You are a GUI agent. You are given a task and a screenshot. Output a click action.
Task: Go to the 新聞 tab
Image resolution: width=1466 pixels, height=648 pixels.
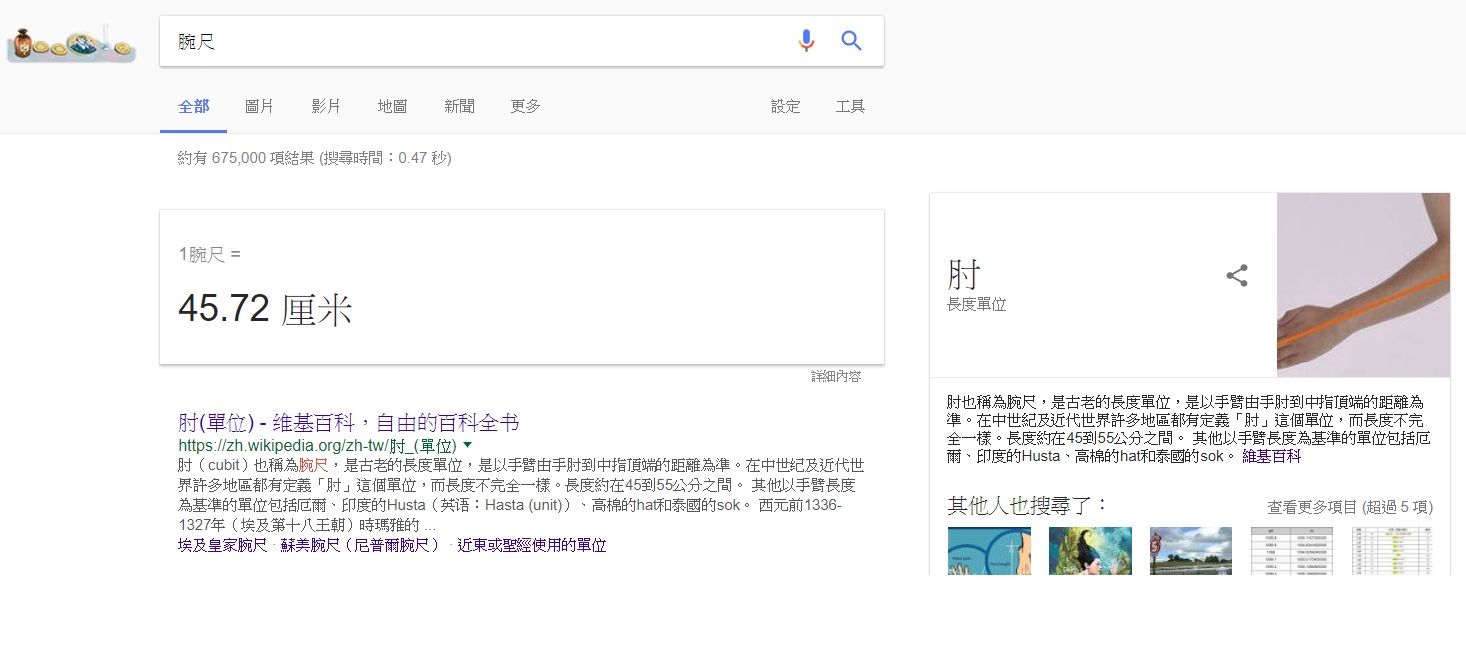click(459, 106)
